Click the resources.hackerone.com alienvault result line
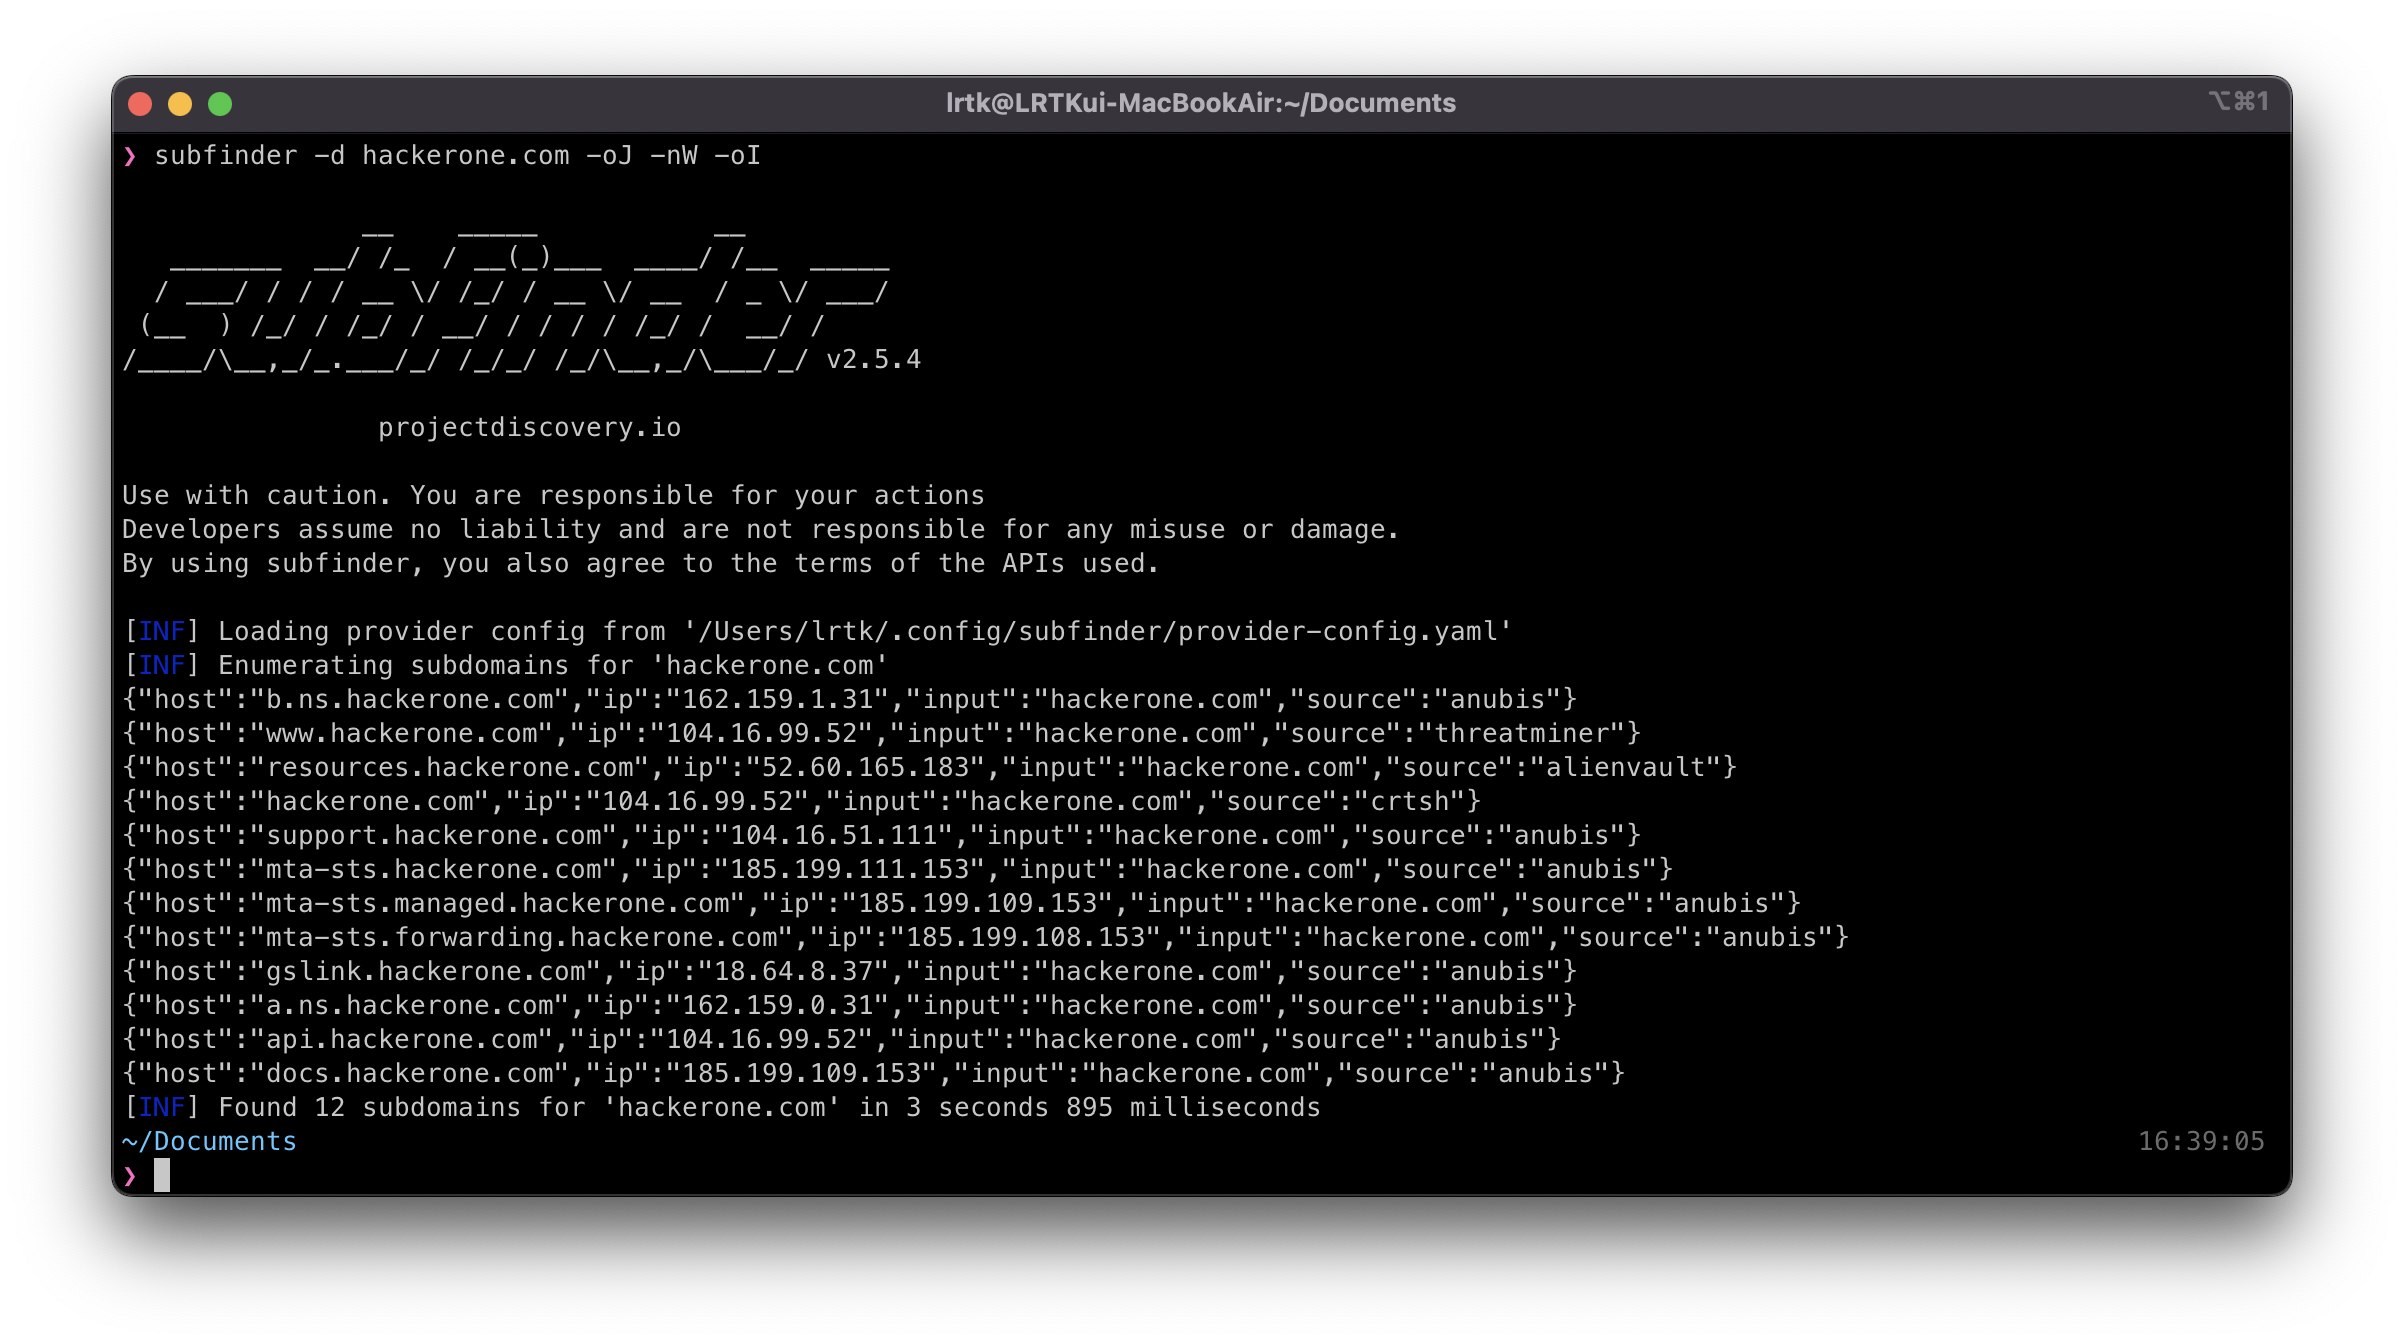This screenshot has width=2404, height=1344. click(929, 768)
